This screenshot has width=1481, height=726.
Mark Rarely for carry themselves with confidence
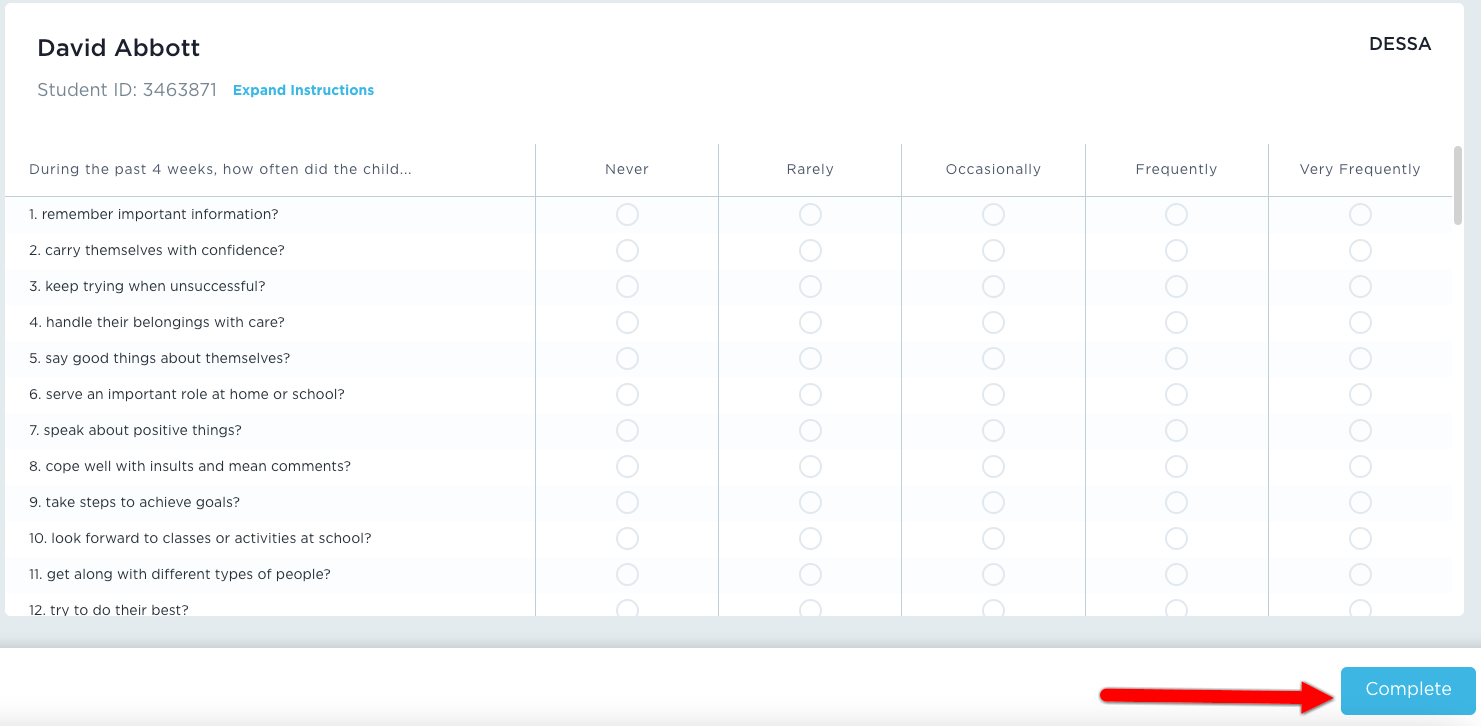(x=810, y=251)
